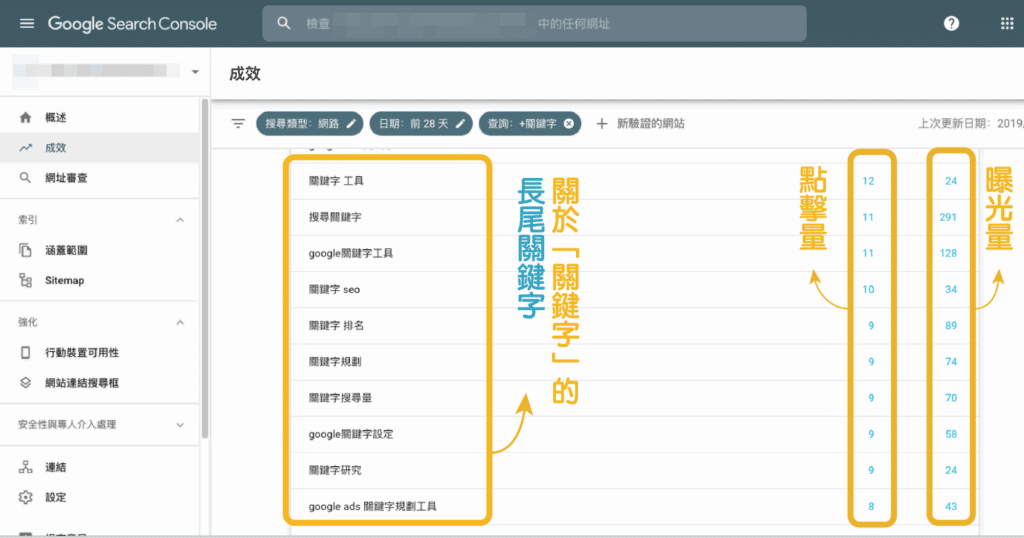The height and width of the screenshot is (538, 1024).
Task: Click the filter list icon
Action: pos(238,123)
